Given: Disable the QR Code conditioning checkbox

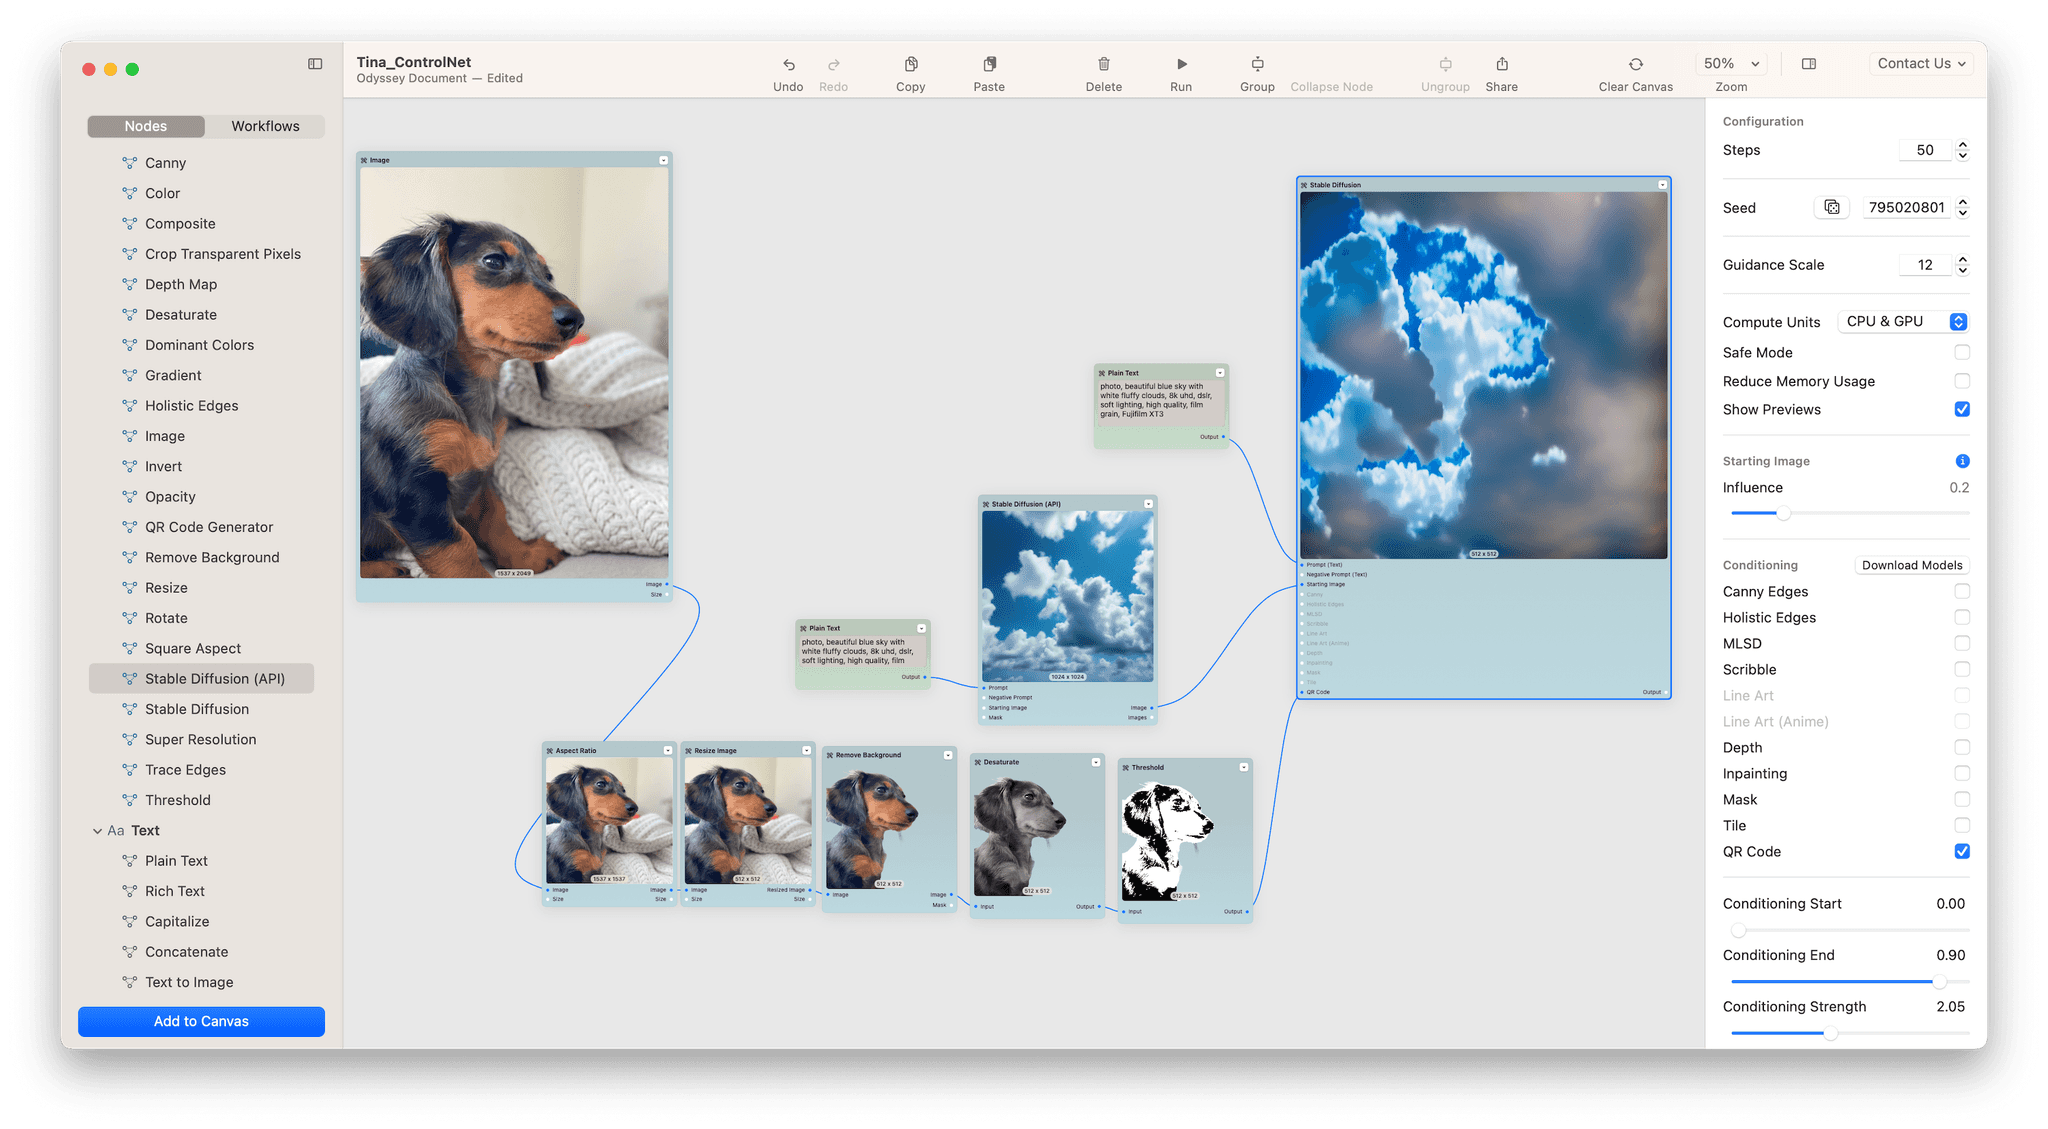Looking at the screenshot, I should [x=1961, y=851].
